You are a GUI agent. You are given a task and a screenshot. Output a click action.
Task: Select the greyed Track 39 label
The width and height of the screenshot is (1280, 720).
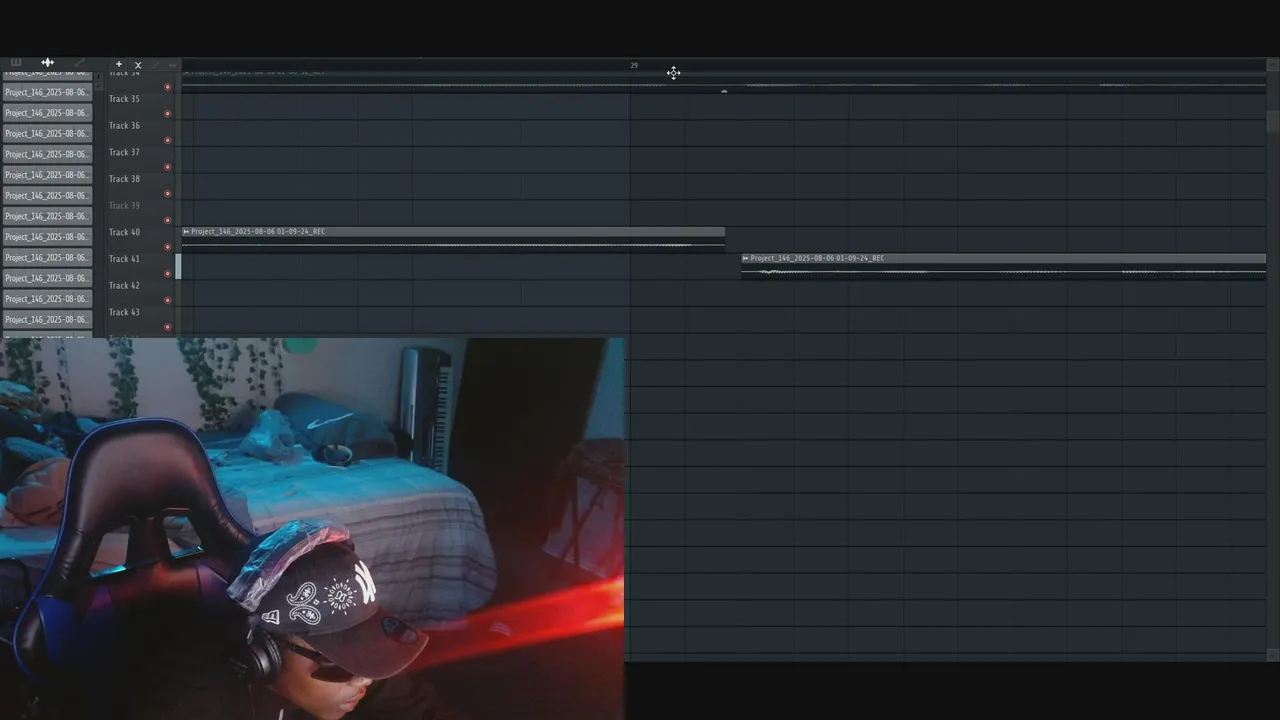click(x=124, y=206)
